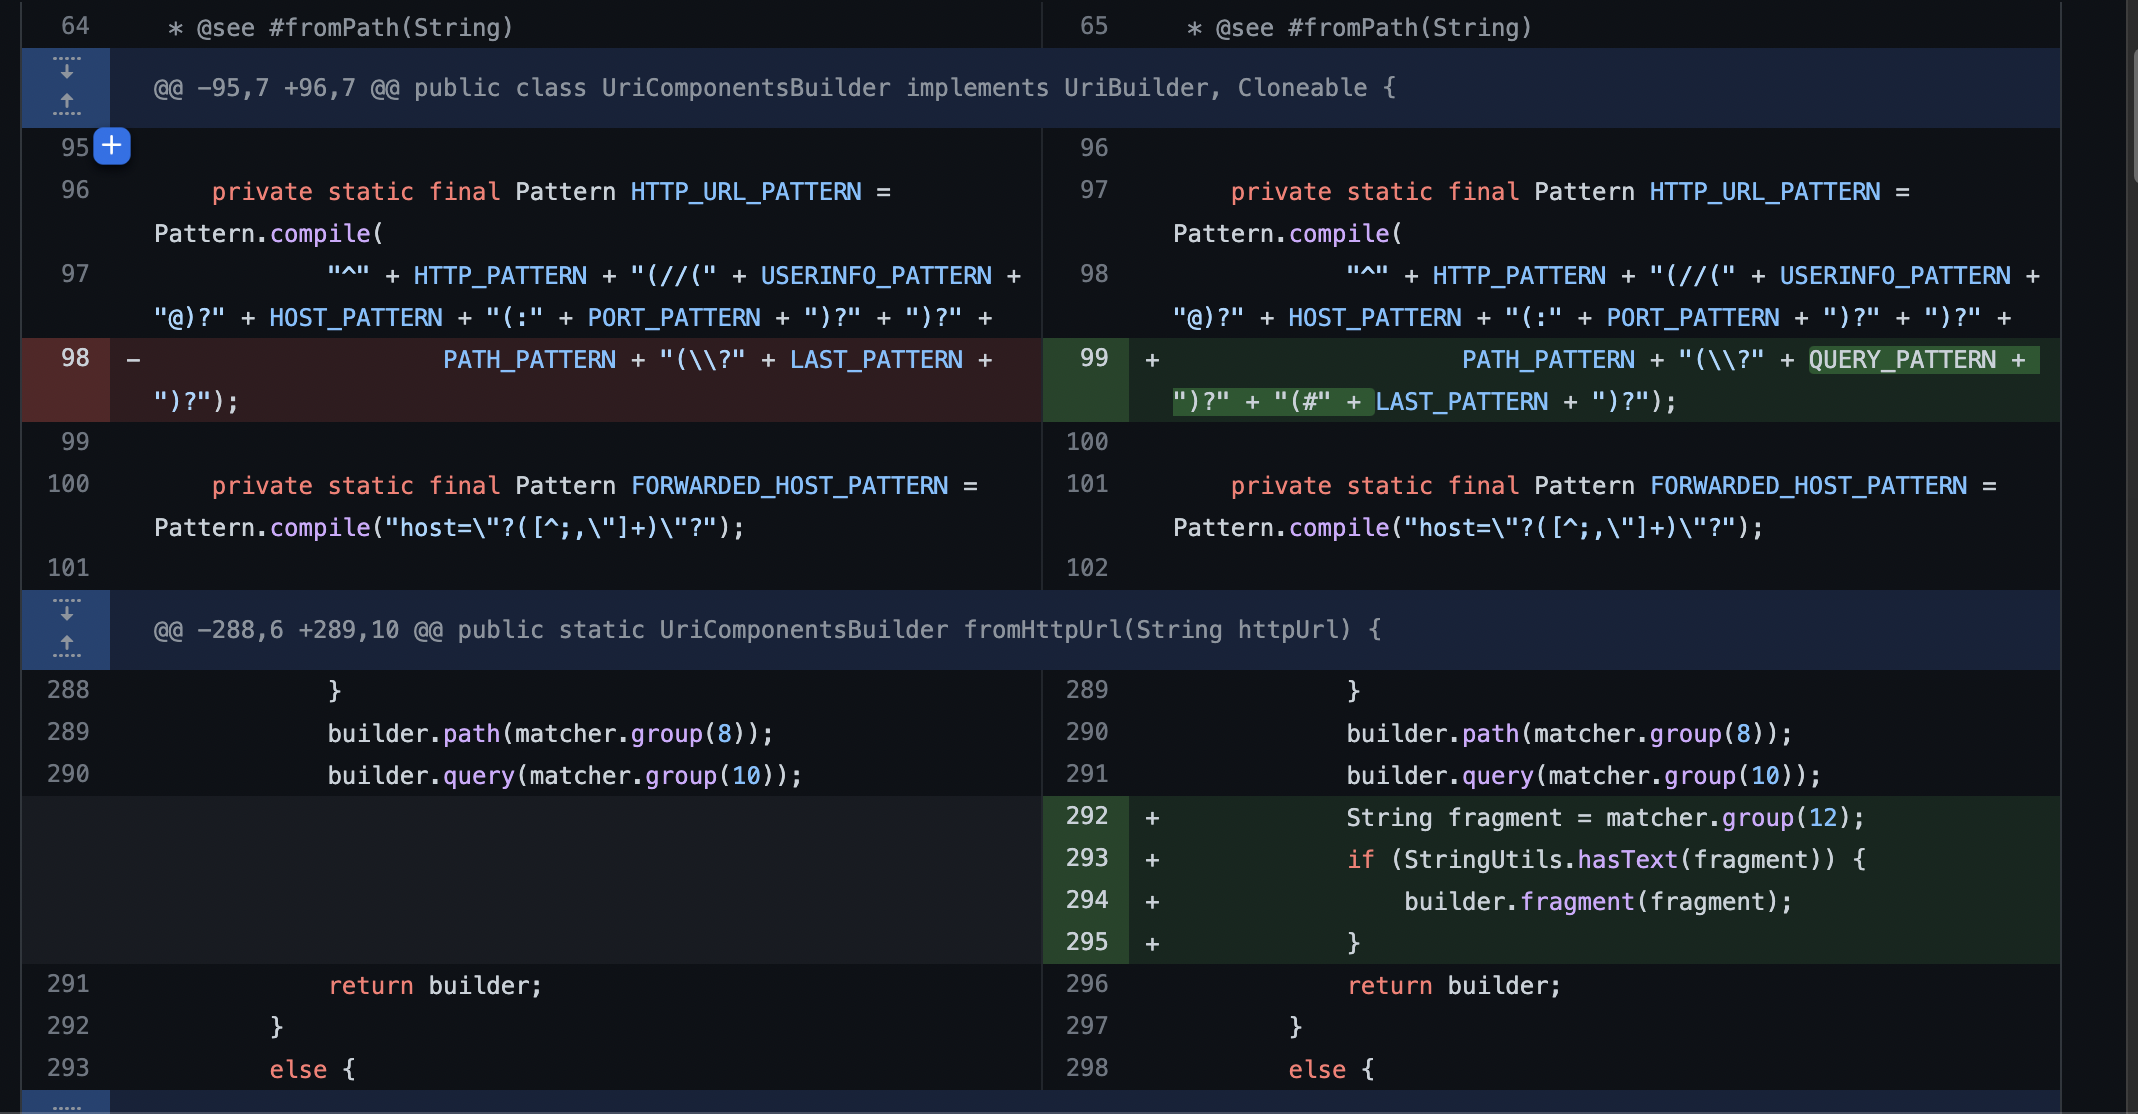This screenshot has height=1114, width=2138.
Task: Click line number 293 beside old 'else {'
Action: point(68,1068)
